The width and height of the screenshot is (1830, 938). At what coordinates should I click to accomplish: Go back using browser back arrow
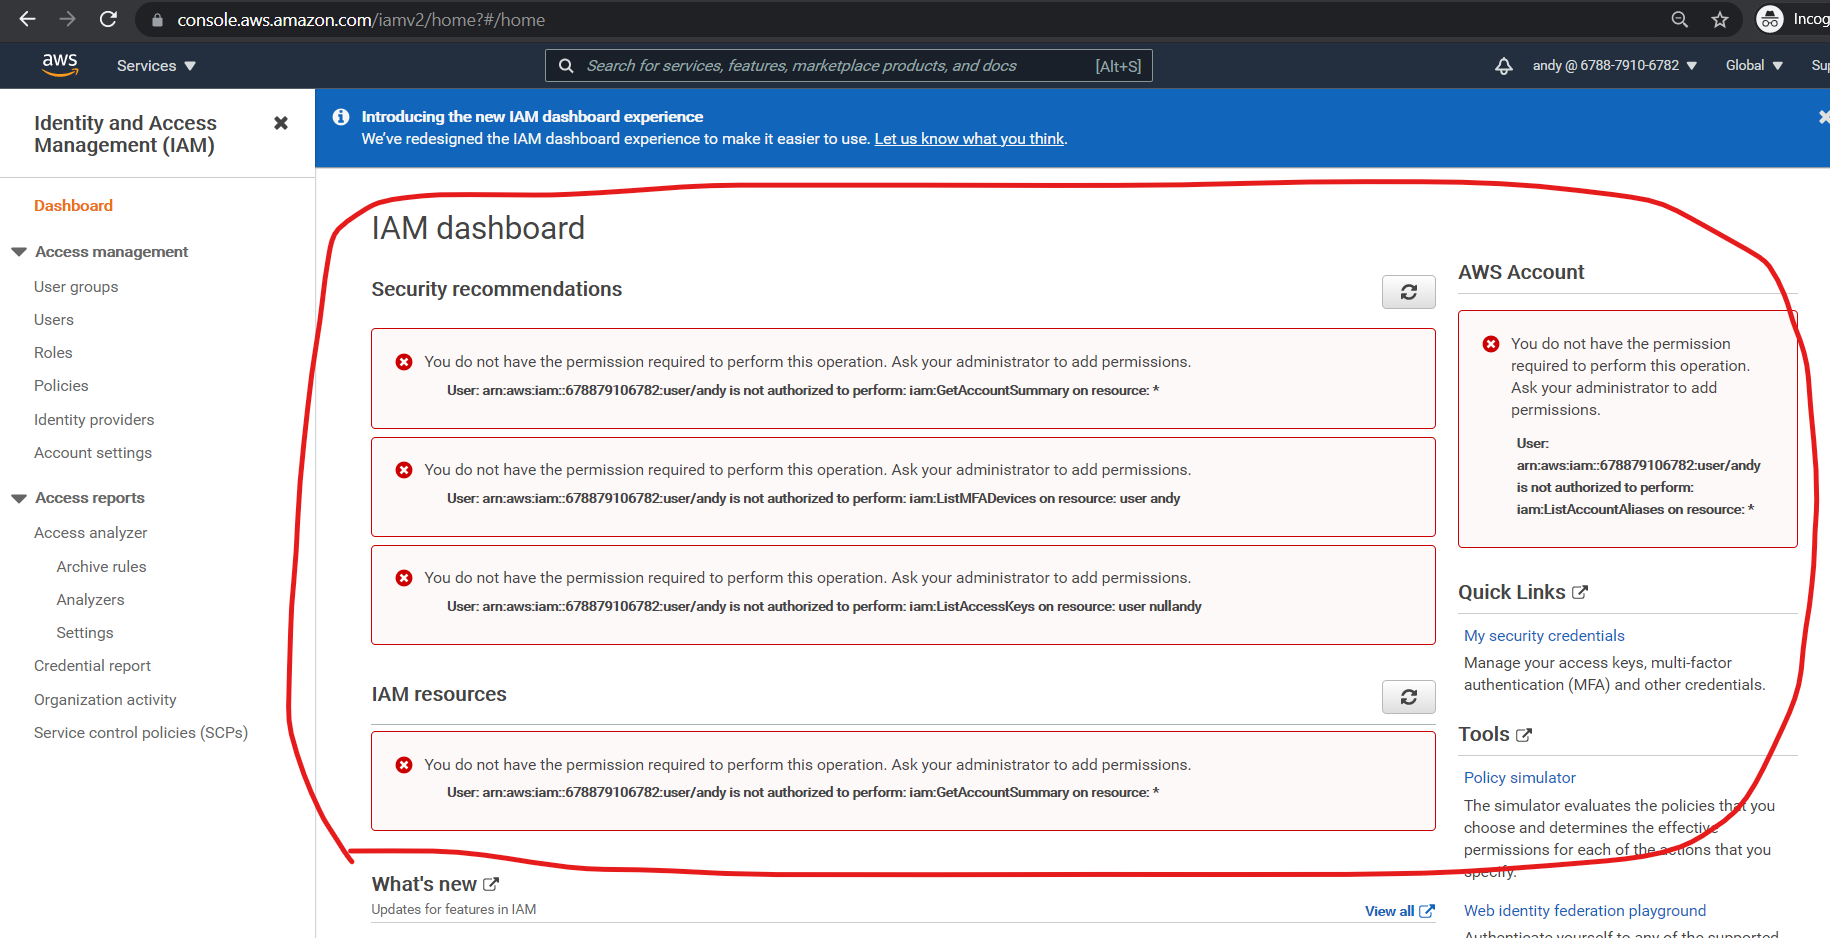pos(28,20)
